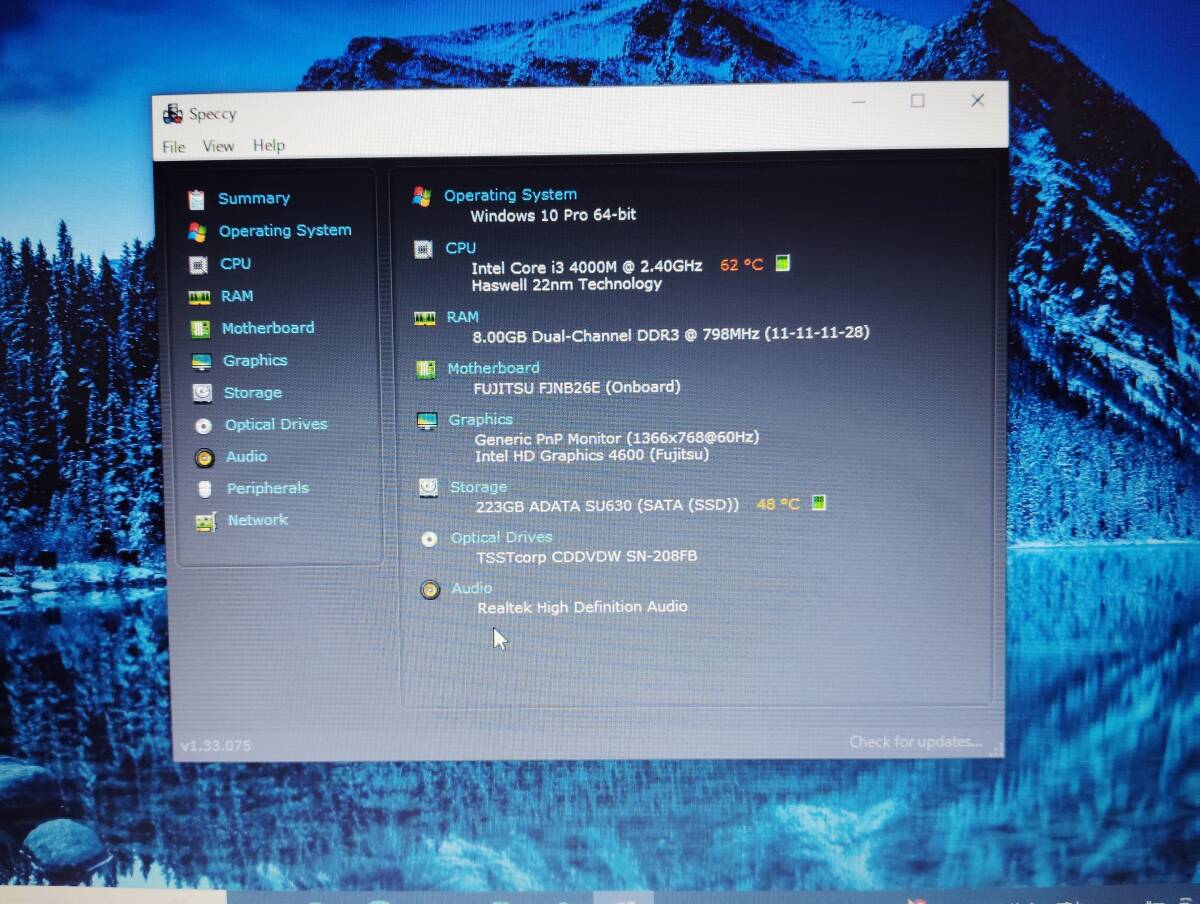Open the File menu
1200x904 pixels.
tap(173, 147)
